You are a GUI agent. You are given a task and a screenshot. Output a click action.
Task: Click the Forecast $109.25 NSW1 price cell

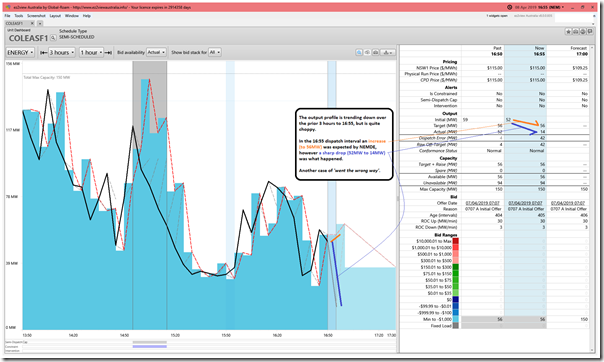tap(580, 68)
